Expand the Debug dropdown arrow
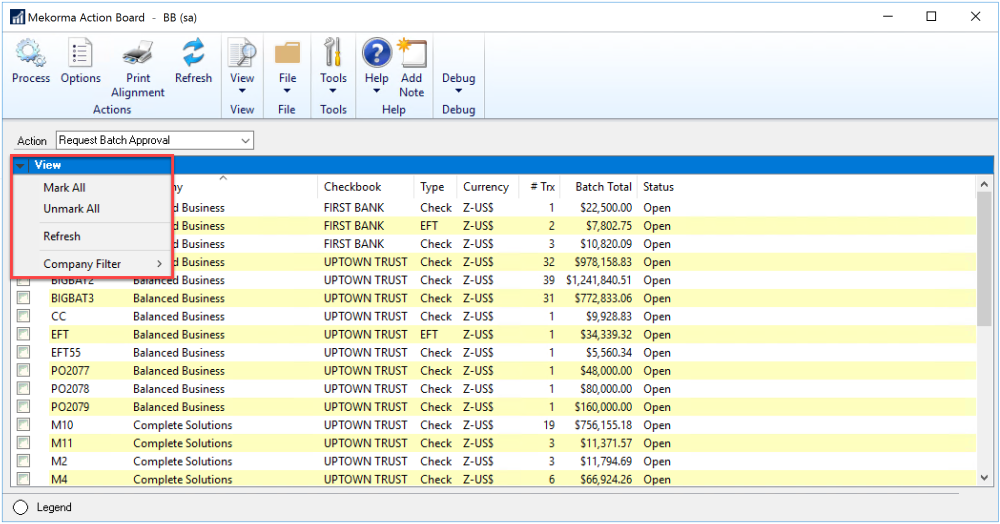Viewport: 1000px width, 524px height. (x=459, y=92)
